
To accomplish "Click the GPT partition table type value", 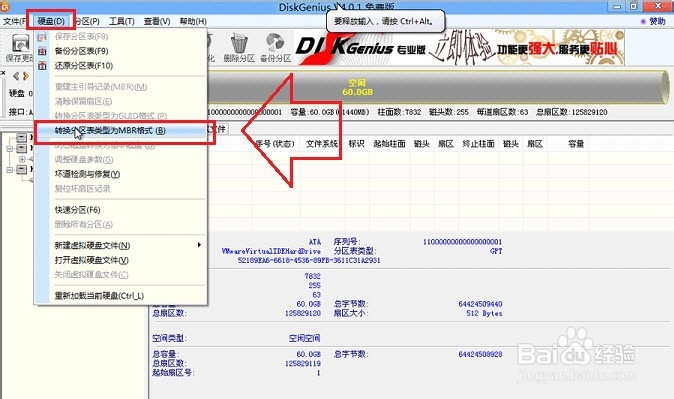I will (496, 251).
